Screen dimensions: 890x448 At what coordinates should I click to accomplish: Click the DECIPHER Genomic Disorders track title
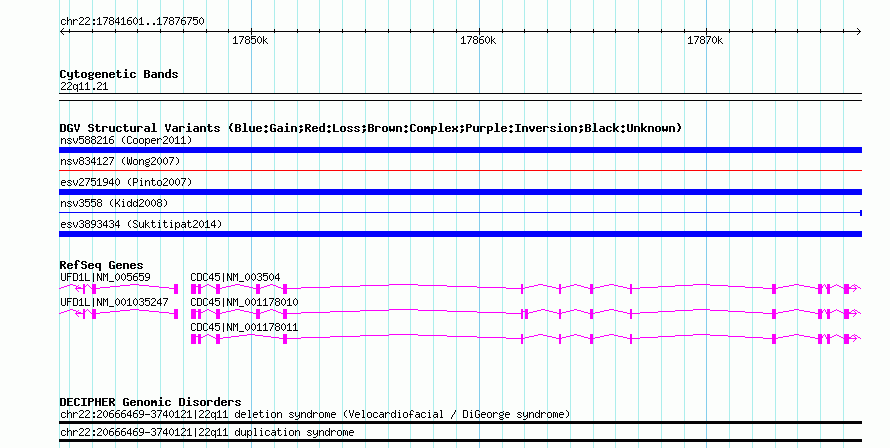(x=150, y=402)
